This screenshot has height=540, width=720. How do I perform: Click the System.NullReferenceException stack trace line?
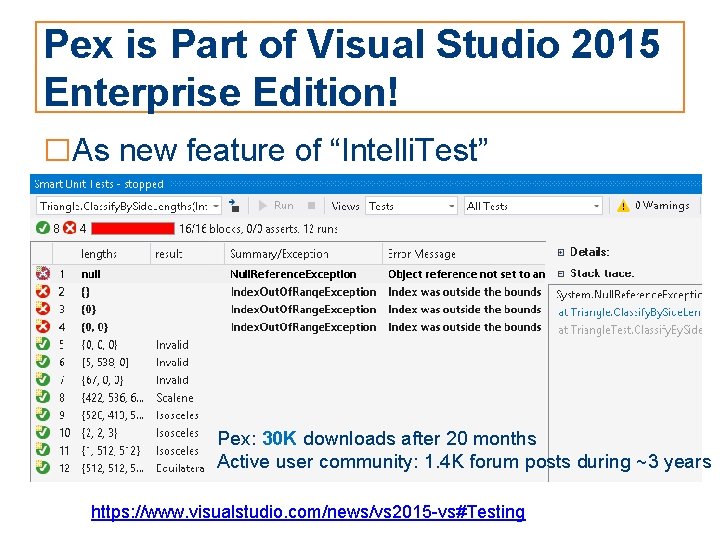(x=629, y=294)
